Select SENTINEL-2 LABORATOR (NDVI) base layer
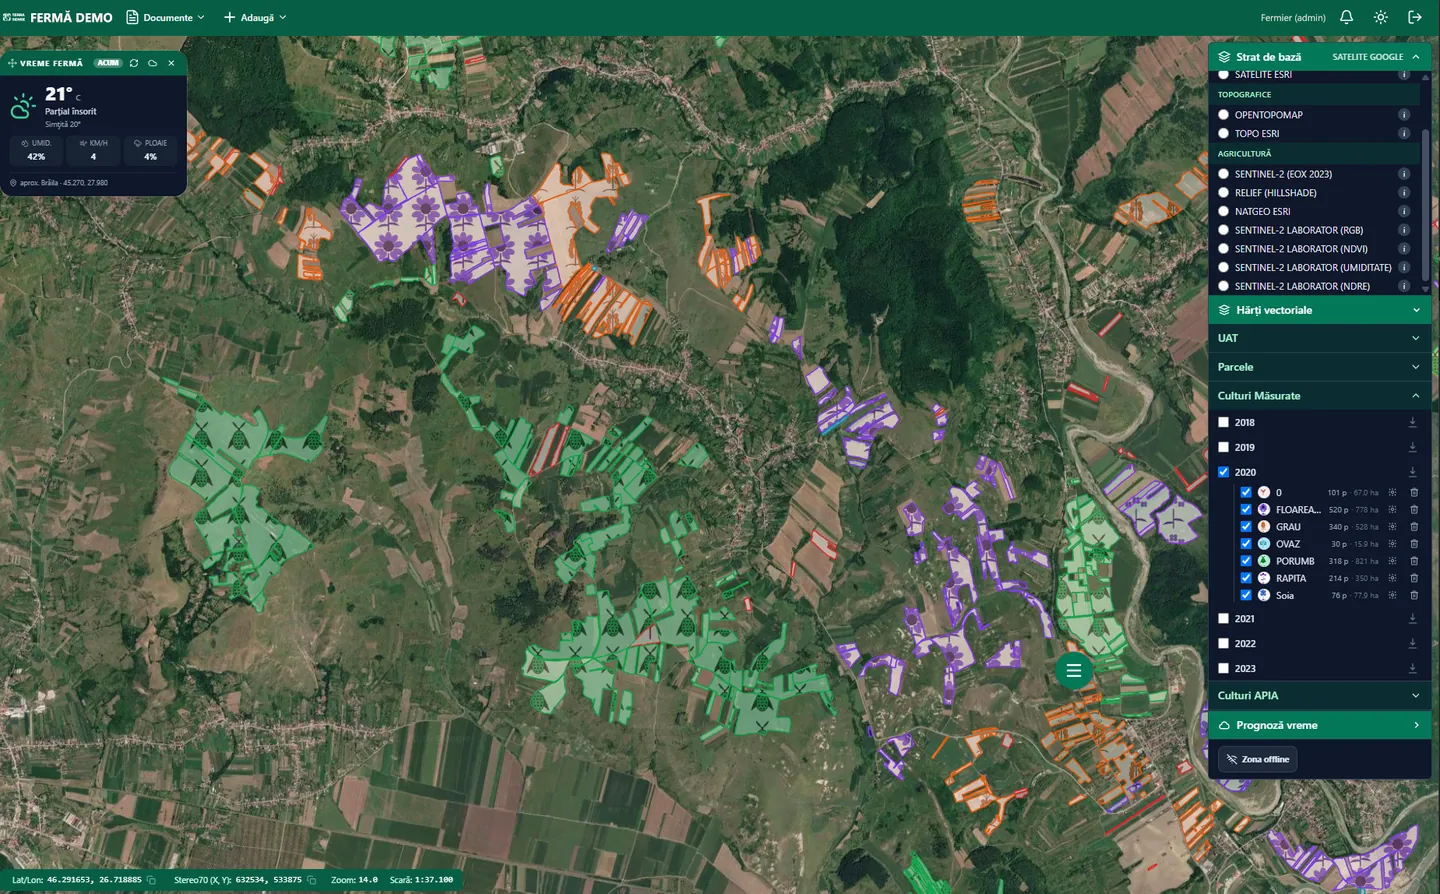The image size is (1440, 894). [x=1223, y=249]
